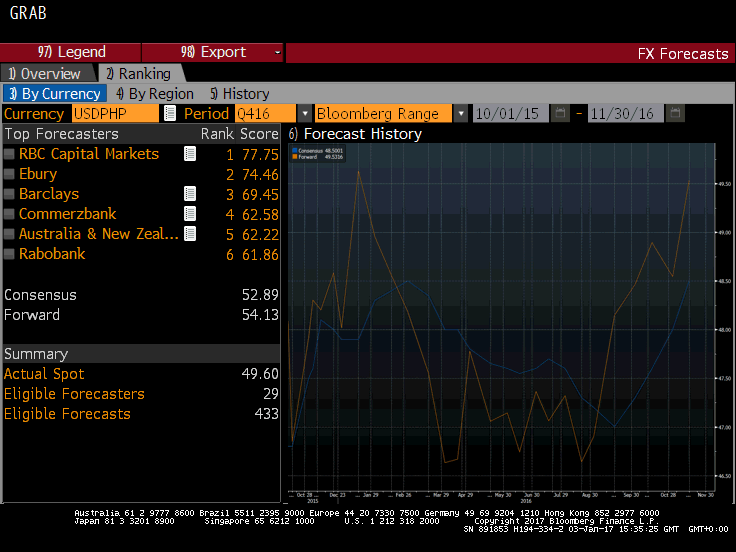Open document icon beside Commerzbank
Screen dimensions: 736x552
tap(190, 214)
